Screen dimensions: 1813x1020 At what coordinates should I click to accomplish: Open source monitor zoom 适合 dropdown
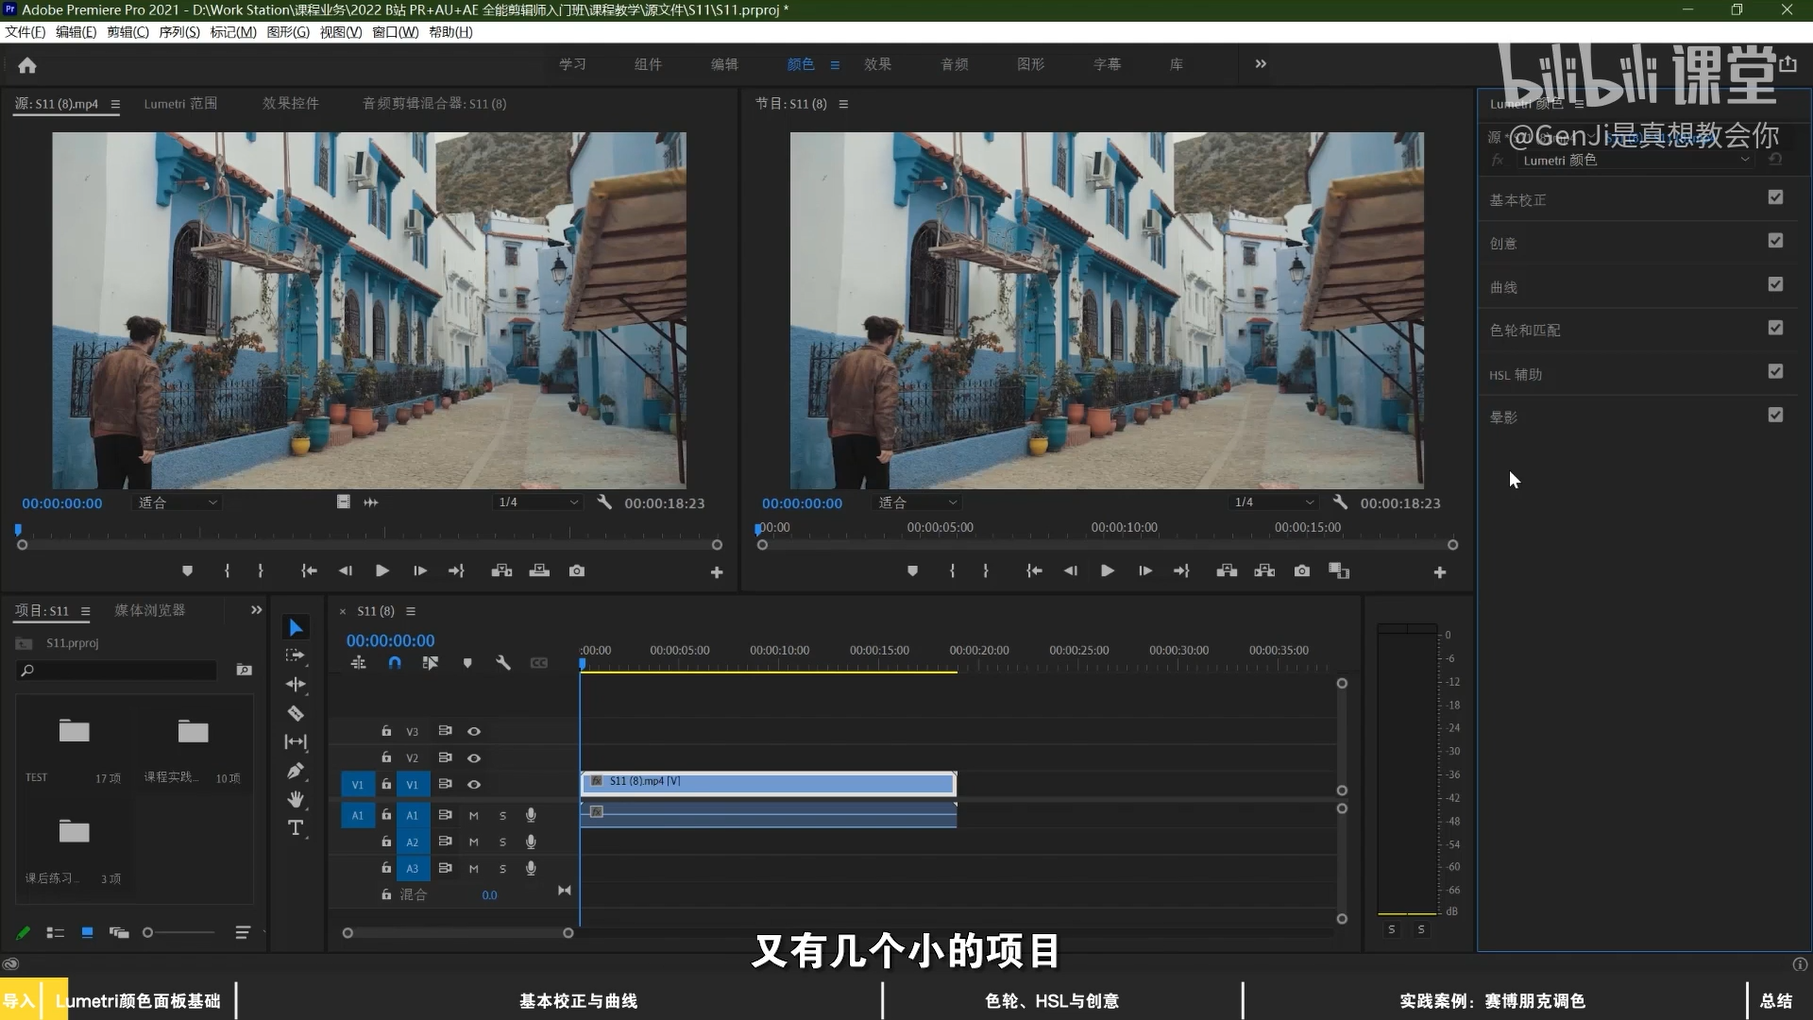(177, 502)
